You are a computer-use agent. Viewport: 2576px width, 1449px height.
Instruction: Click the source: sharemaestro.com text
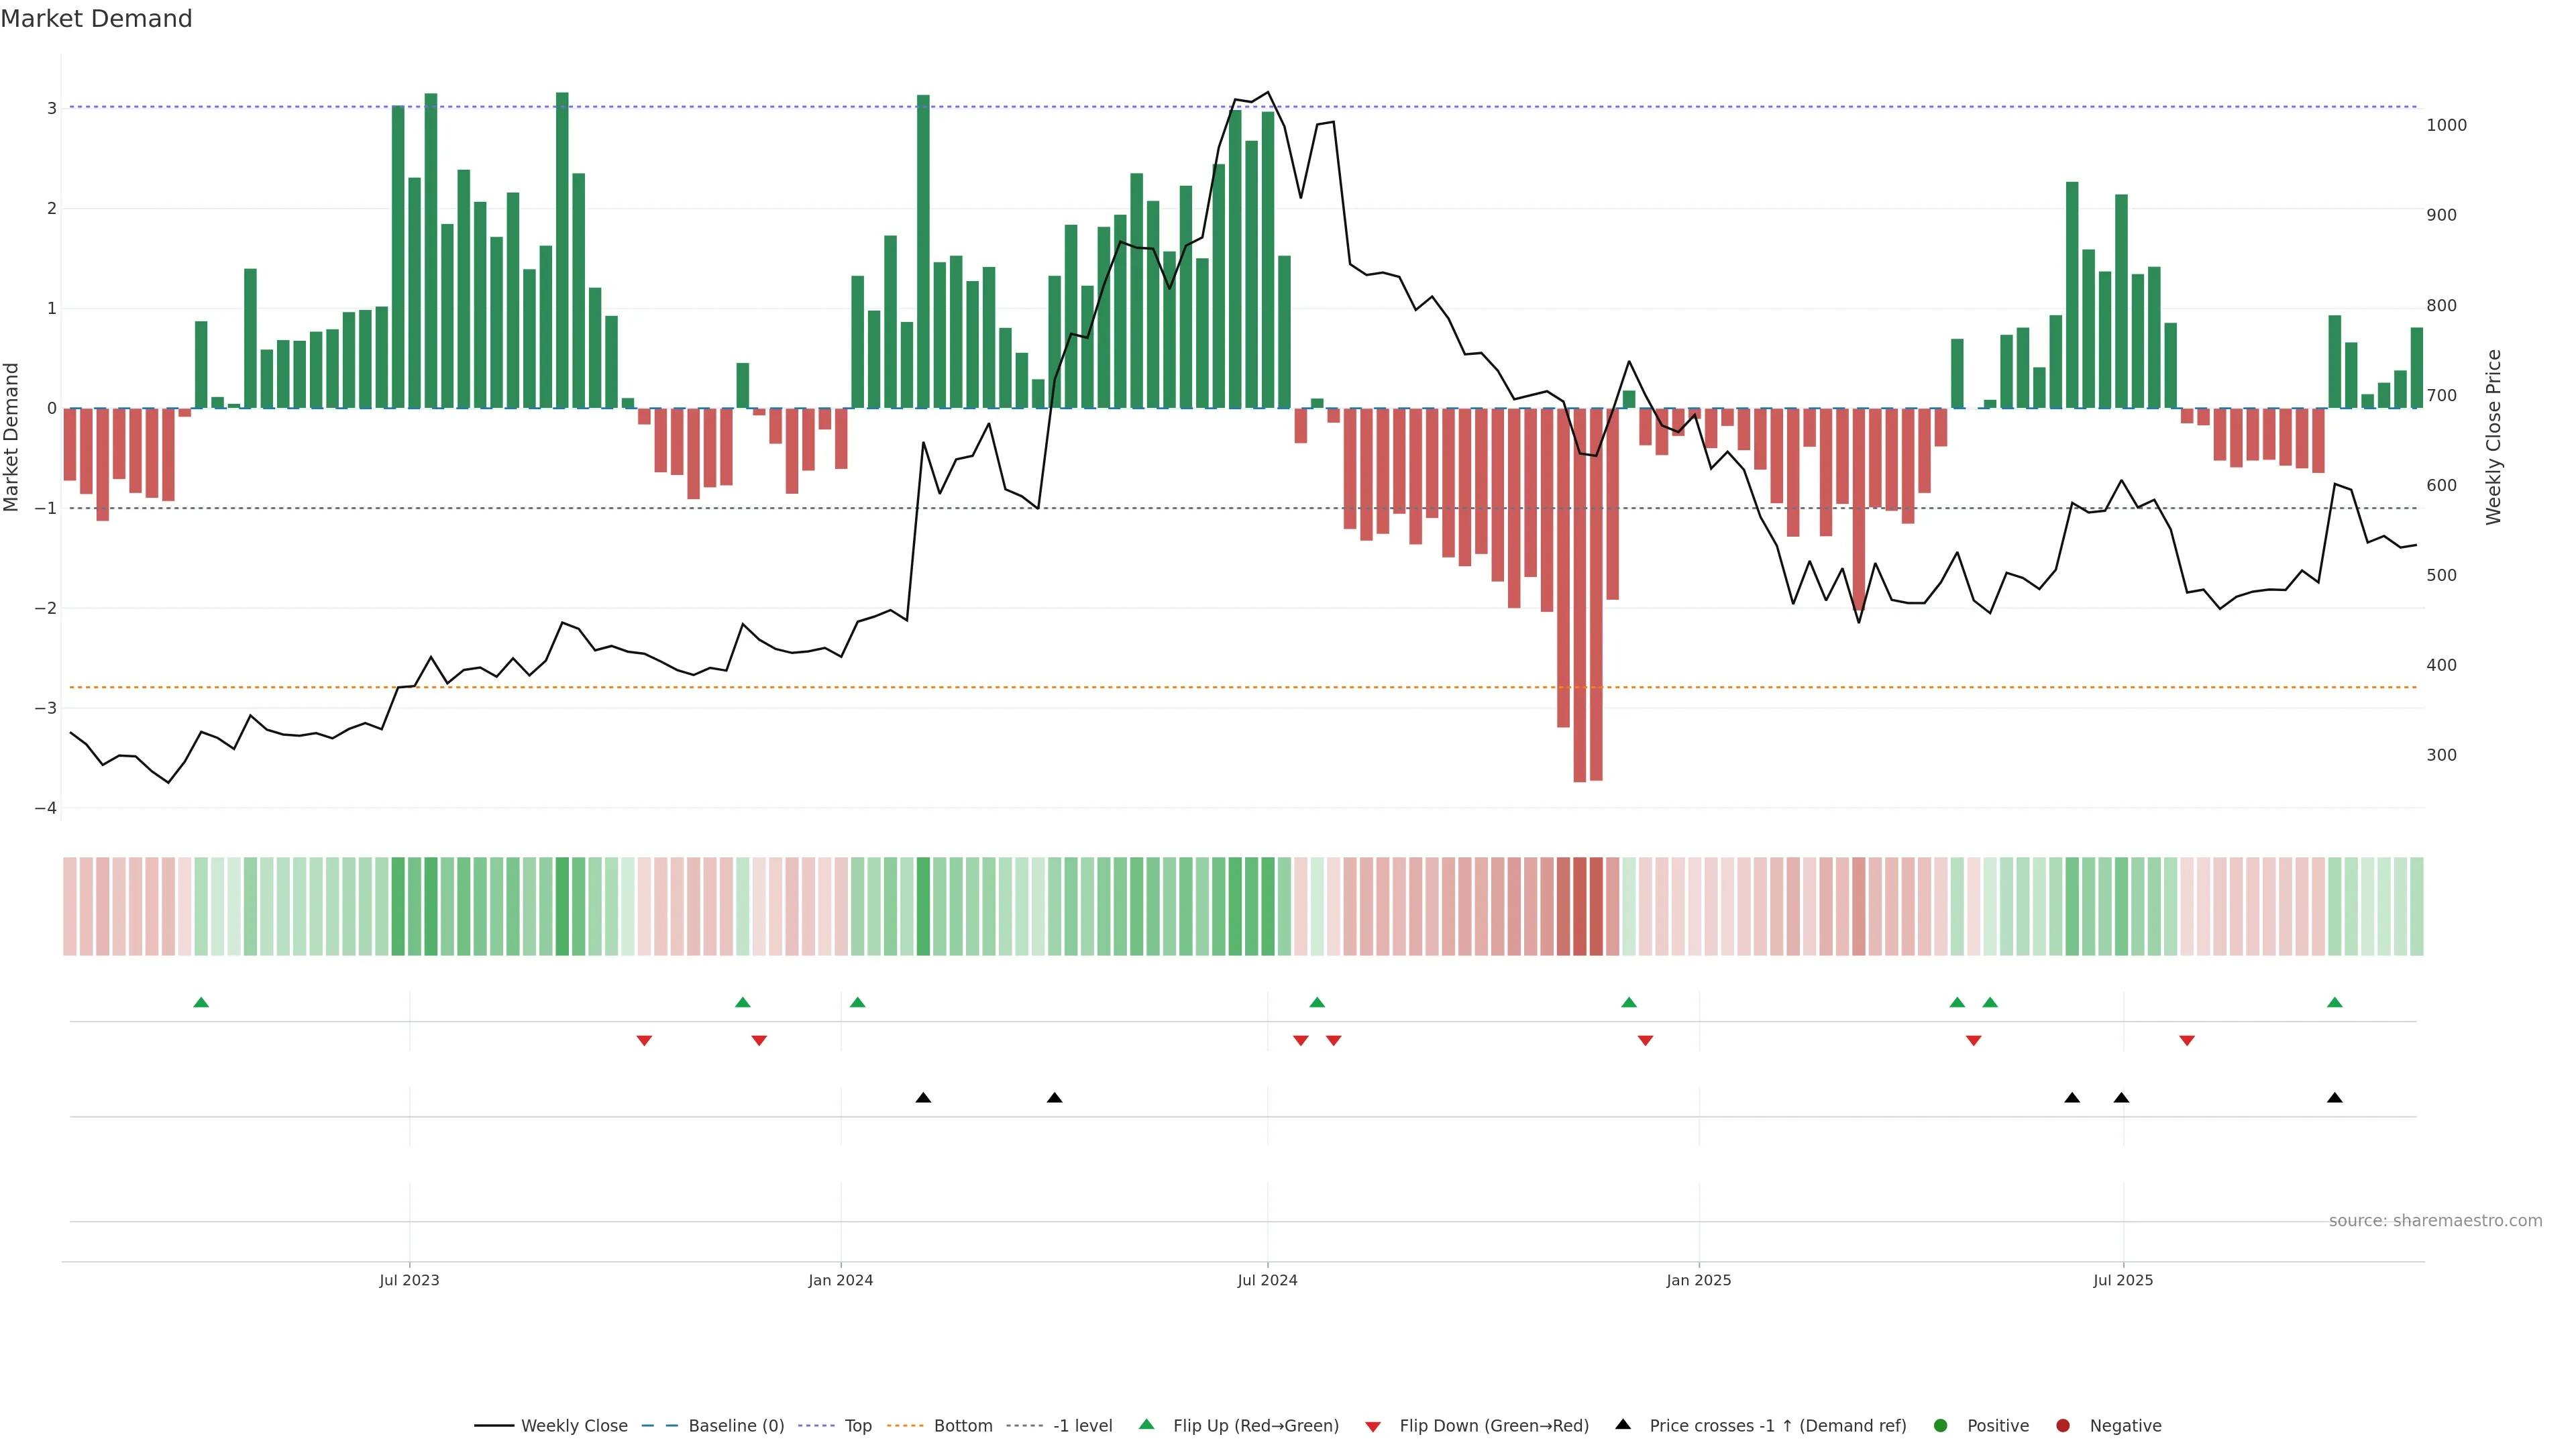pos(2435,1221)
